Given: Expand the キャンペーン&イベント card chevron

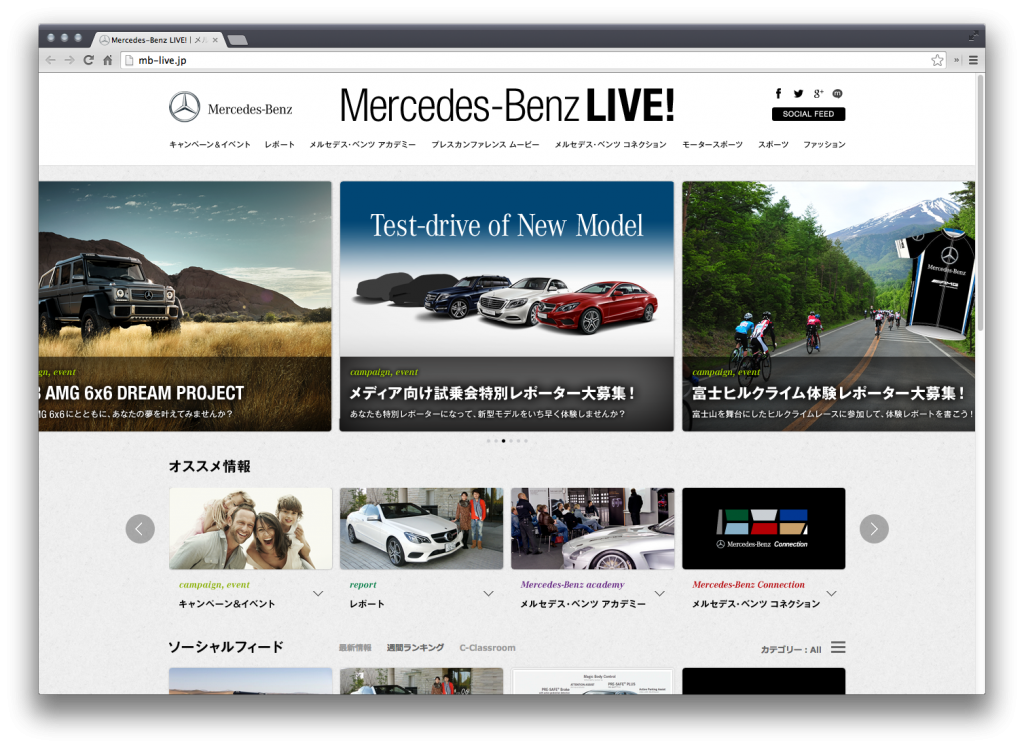Looking at the screenshot, I should (318, 594).
